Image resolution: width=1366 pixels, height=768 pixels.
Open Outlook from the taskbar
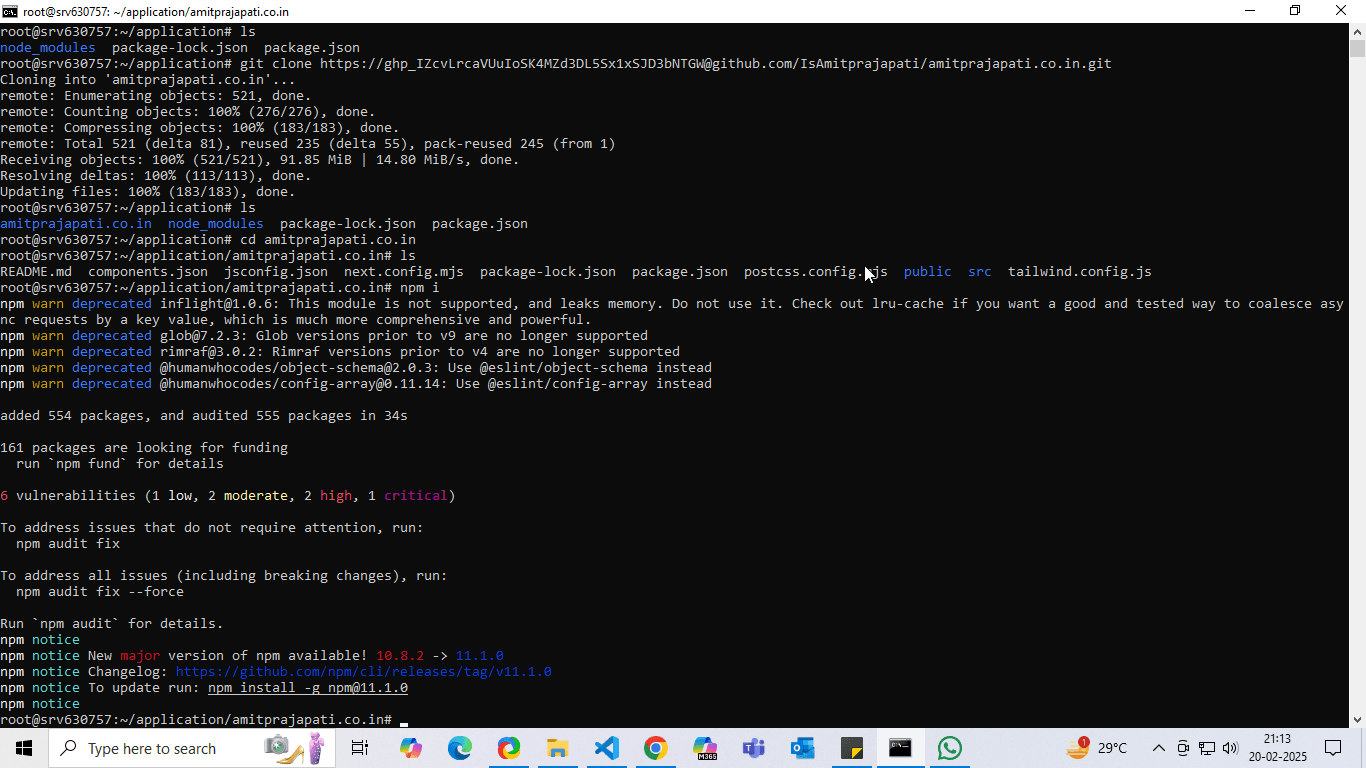pos(802,748)
